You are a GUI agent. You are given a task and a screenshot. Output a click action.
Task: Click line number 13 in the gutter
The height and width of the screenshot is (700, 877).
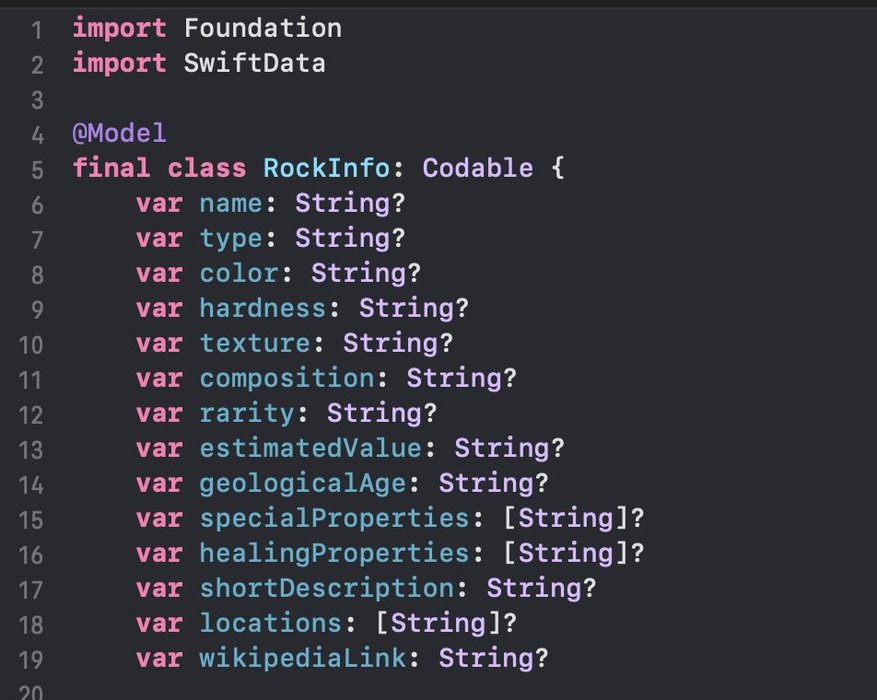click(x=31, y=449)
